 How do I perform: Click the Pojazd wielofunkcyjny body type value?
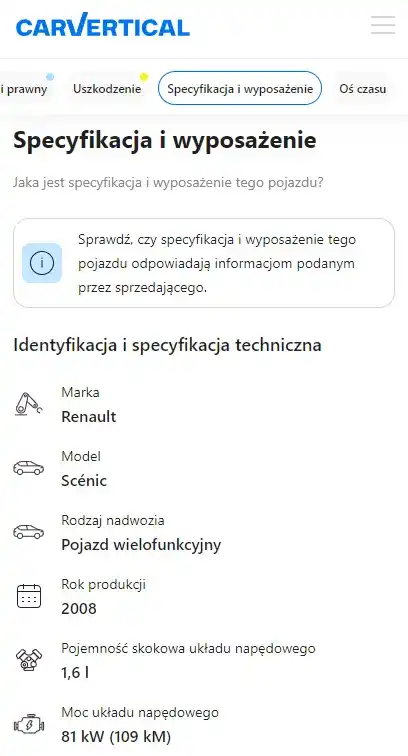141,545
